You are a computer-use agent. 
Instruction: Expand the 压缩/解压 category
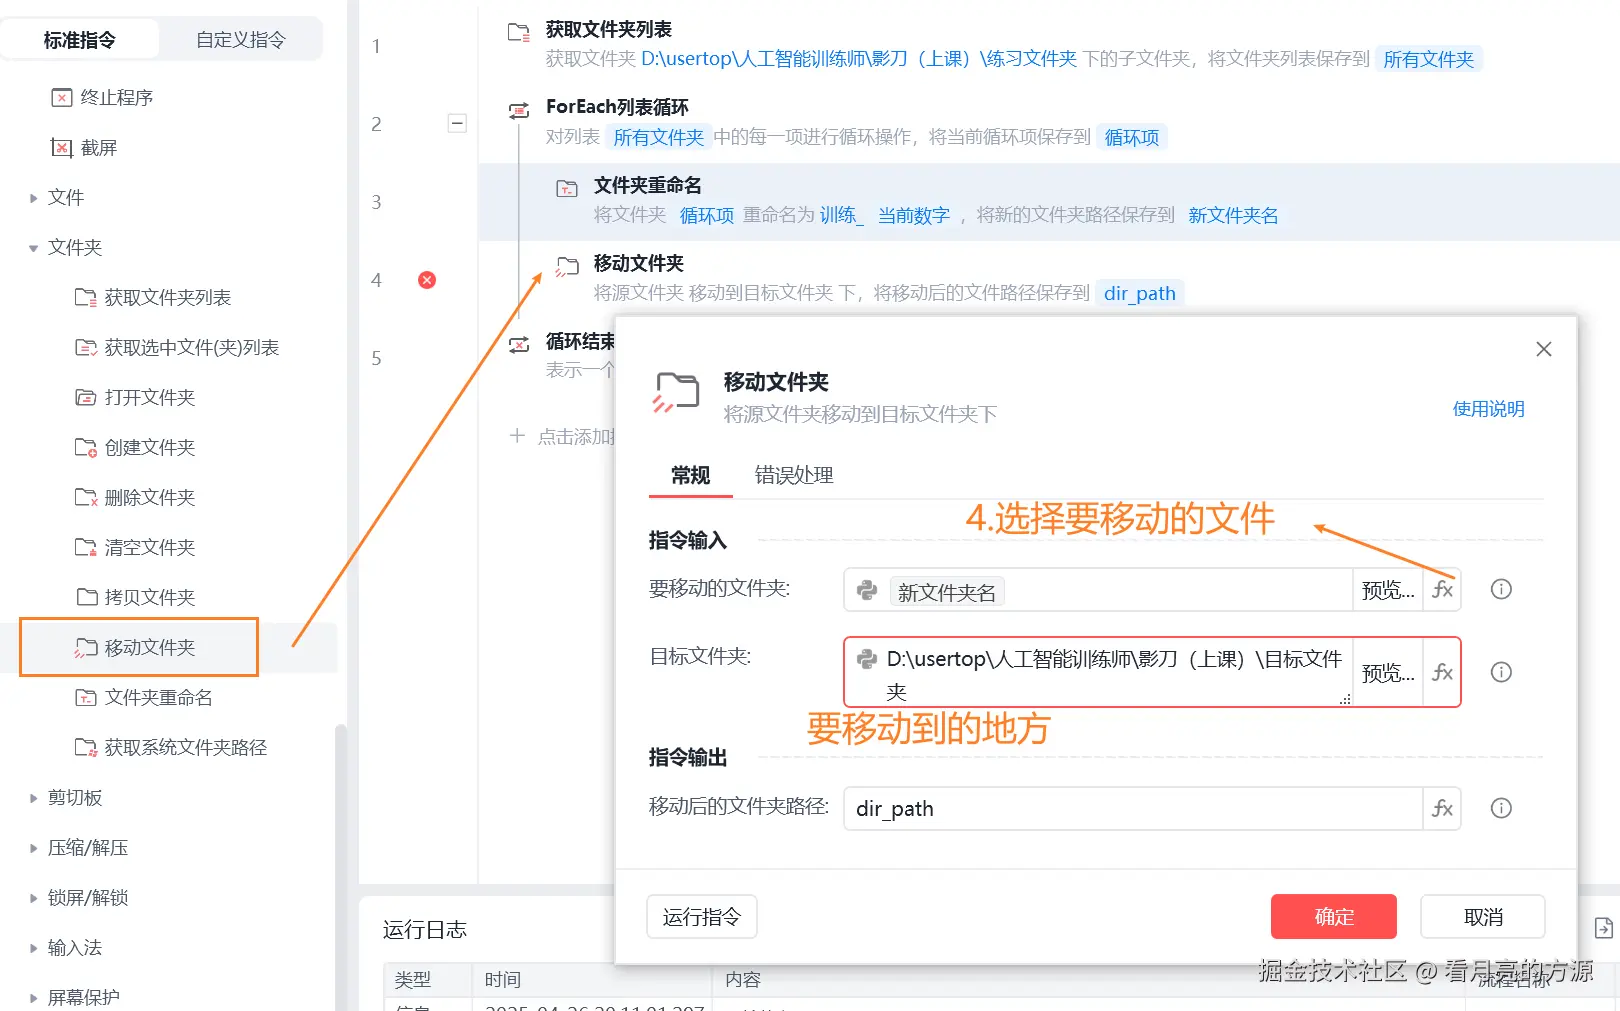[x=33, y=848]
